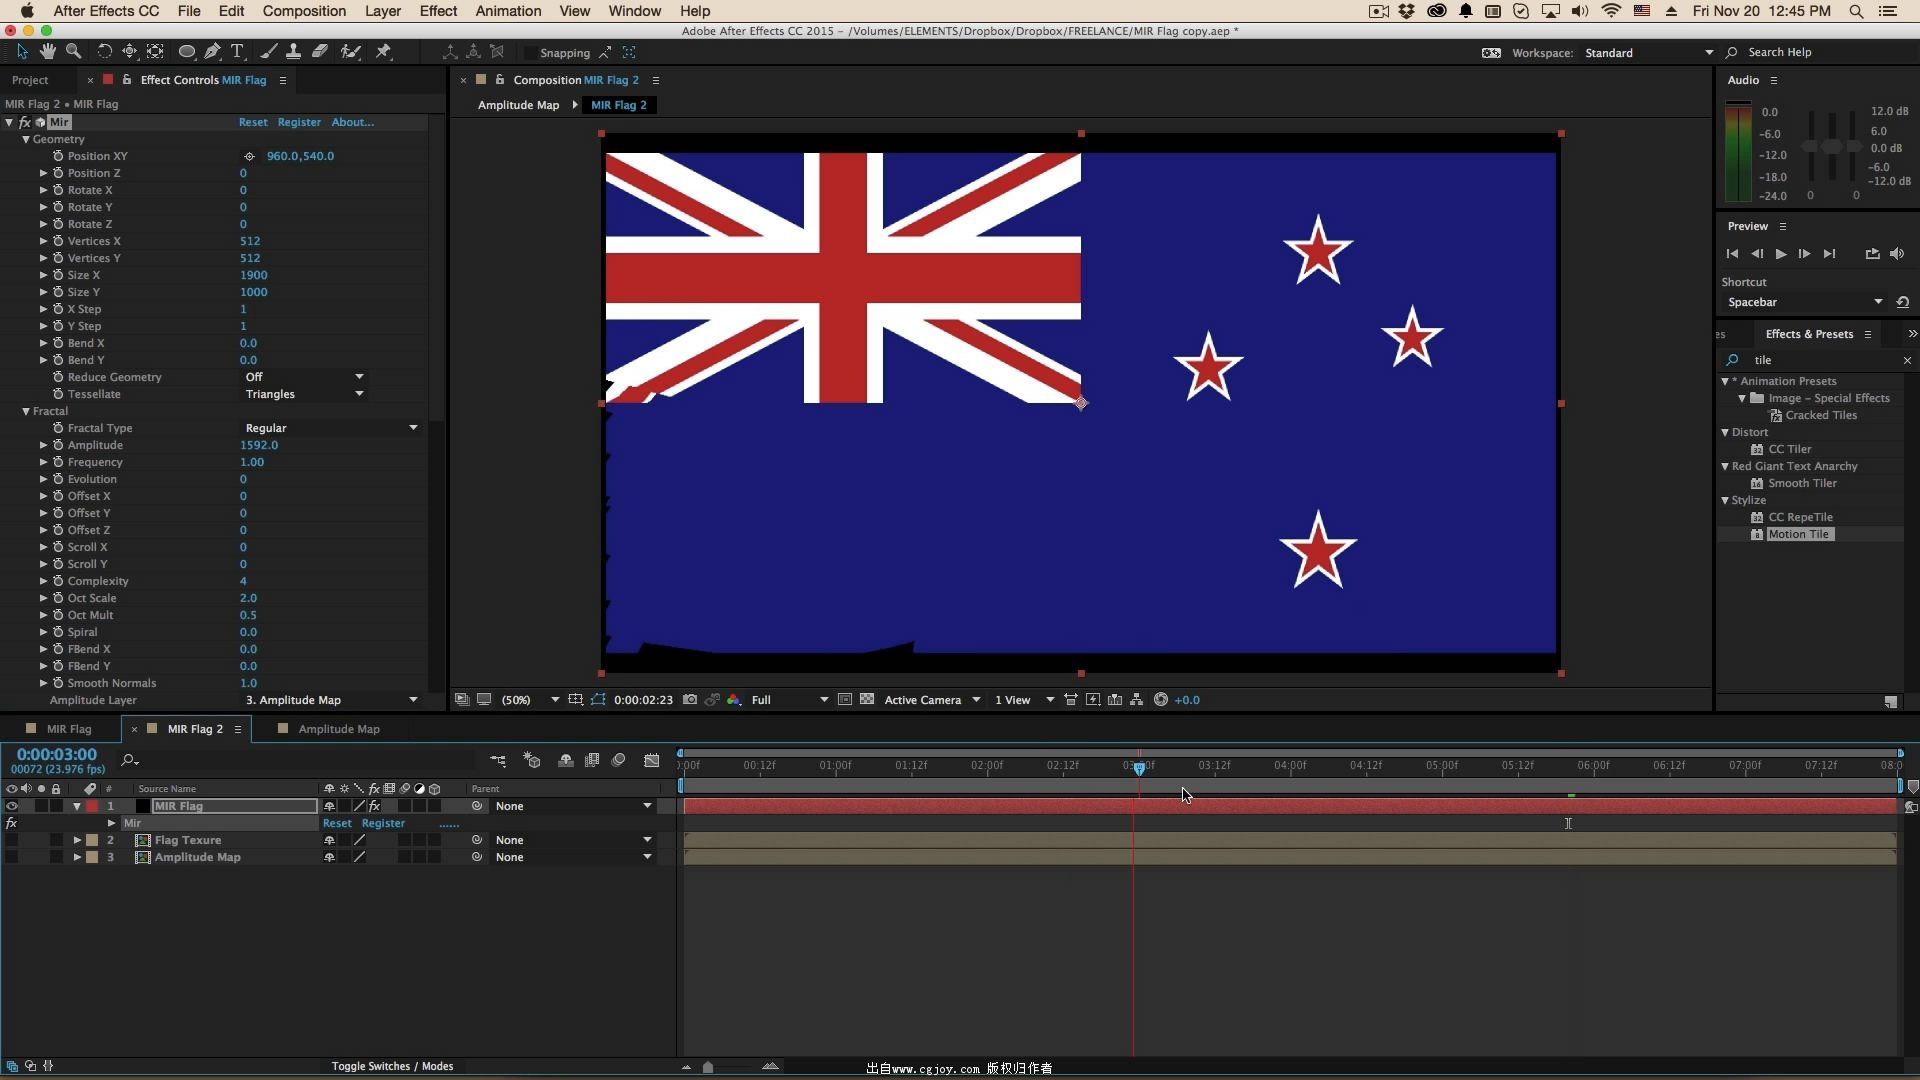Hide the MIR Flag layer eye
1920x1080 pixels.
[12, 806]
